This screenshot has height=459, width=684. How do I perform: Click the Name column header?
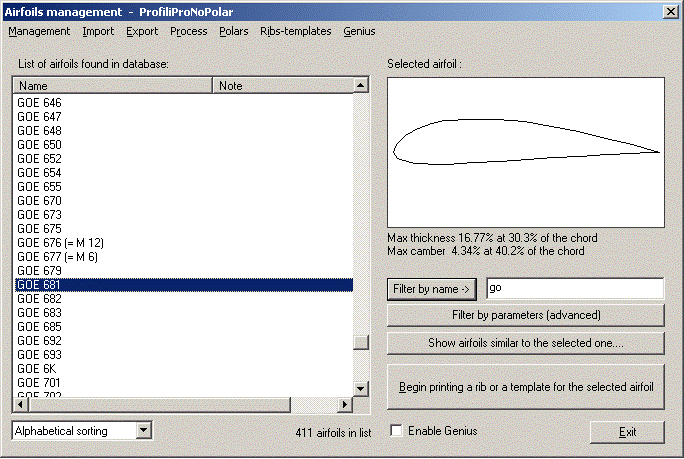click(114, 86)
